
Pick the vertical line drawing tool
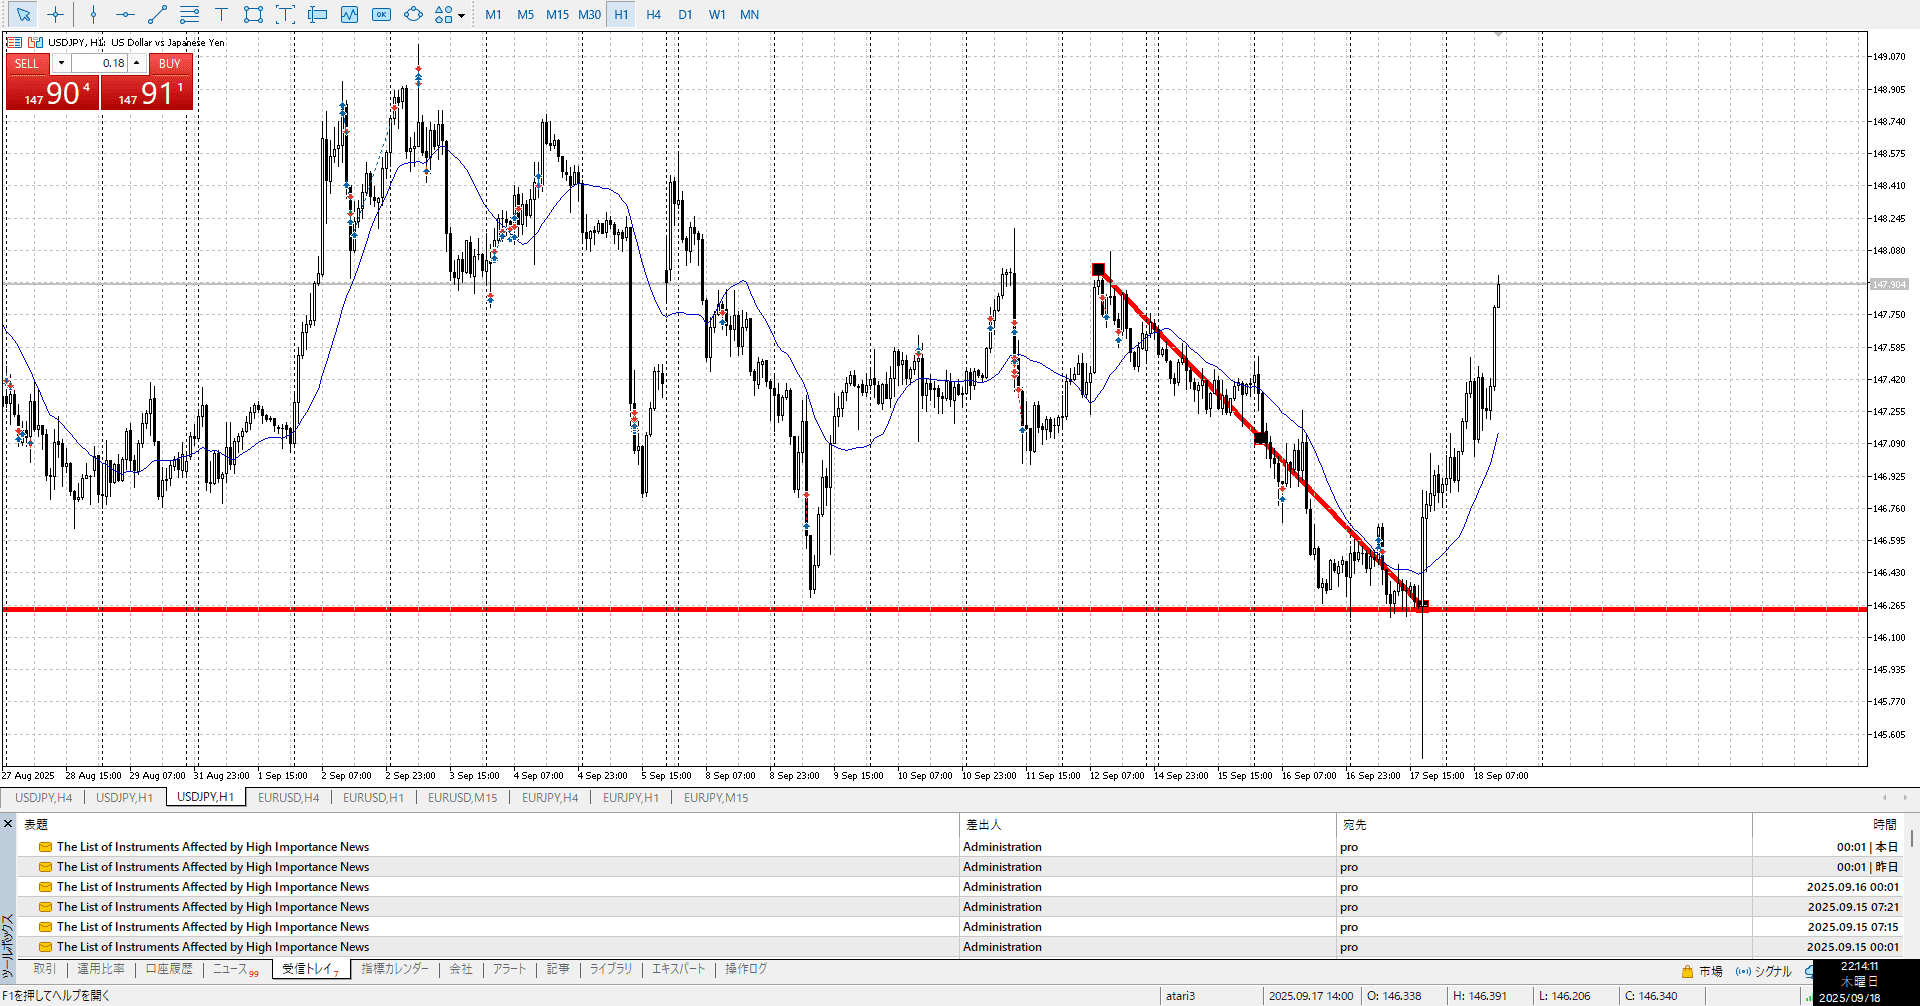coord(93,14)
